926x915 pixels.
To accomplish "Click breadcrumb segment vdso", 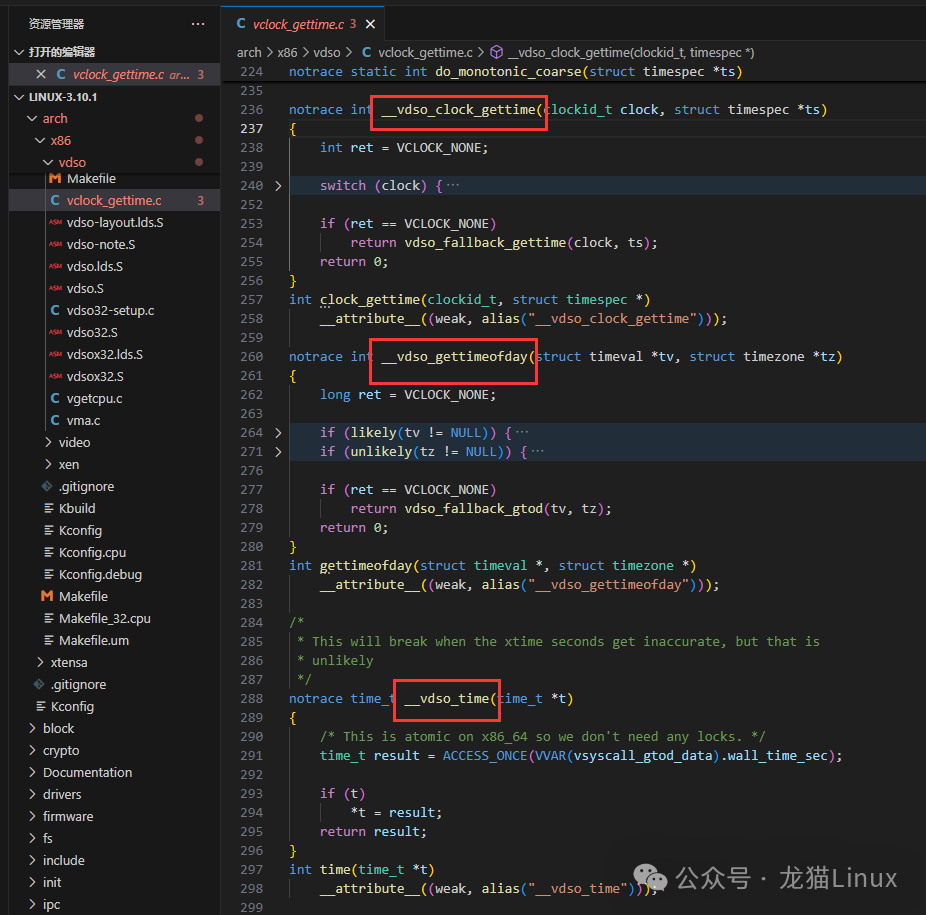I will [x=327, y=53].
